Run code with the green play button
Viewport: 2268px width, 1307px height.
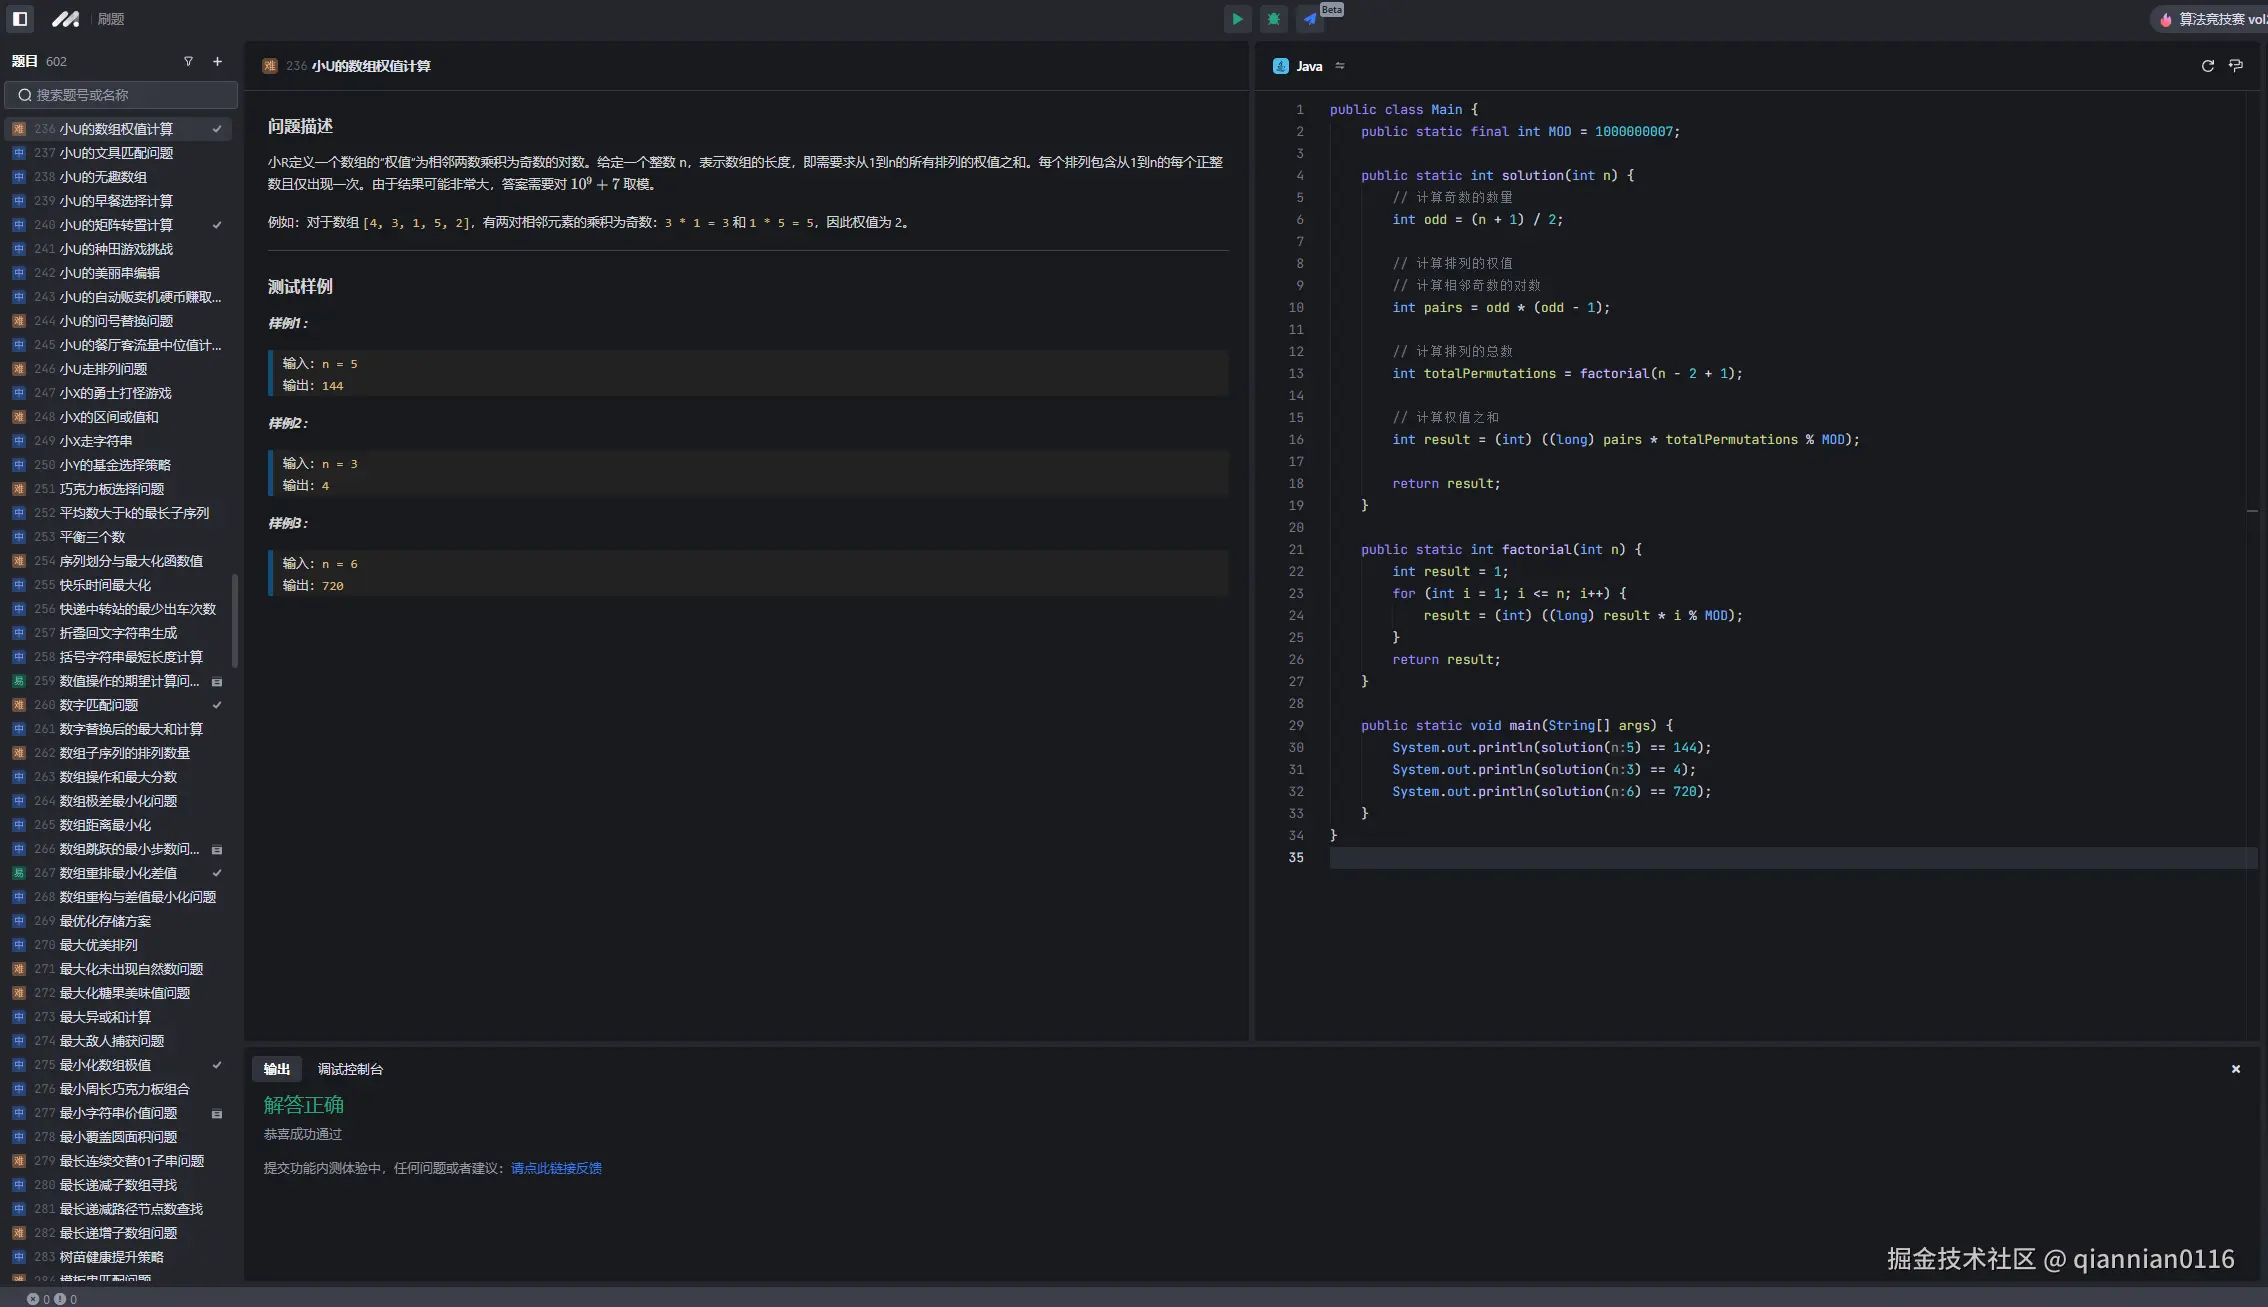click(1237, 19)
